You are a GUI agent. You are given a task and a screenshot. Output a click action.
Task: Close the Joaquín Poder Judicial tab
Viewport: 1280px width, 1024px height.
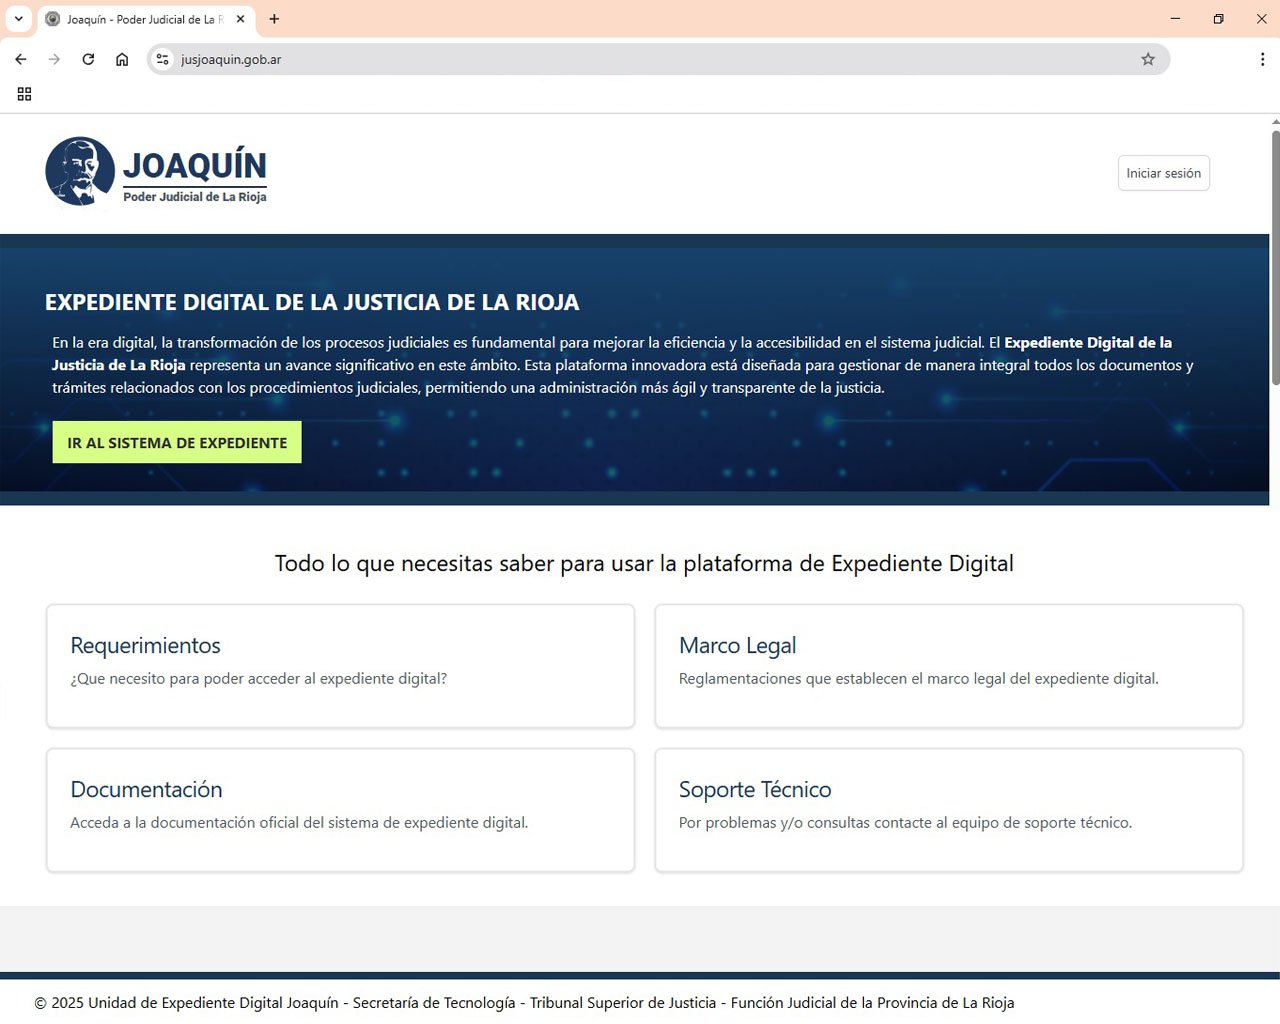[240, 19]
